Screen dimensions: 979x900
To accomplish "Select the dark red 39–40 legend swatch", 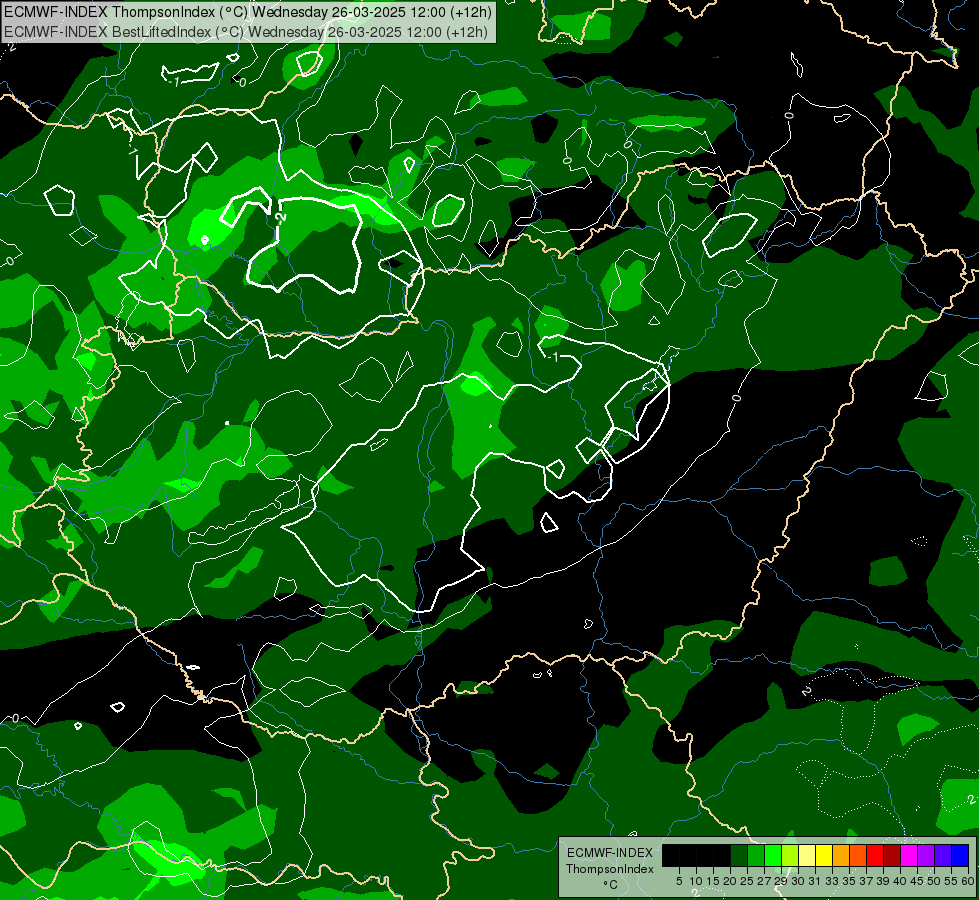I will pyautogui.click(x=892, y=856).
